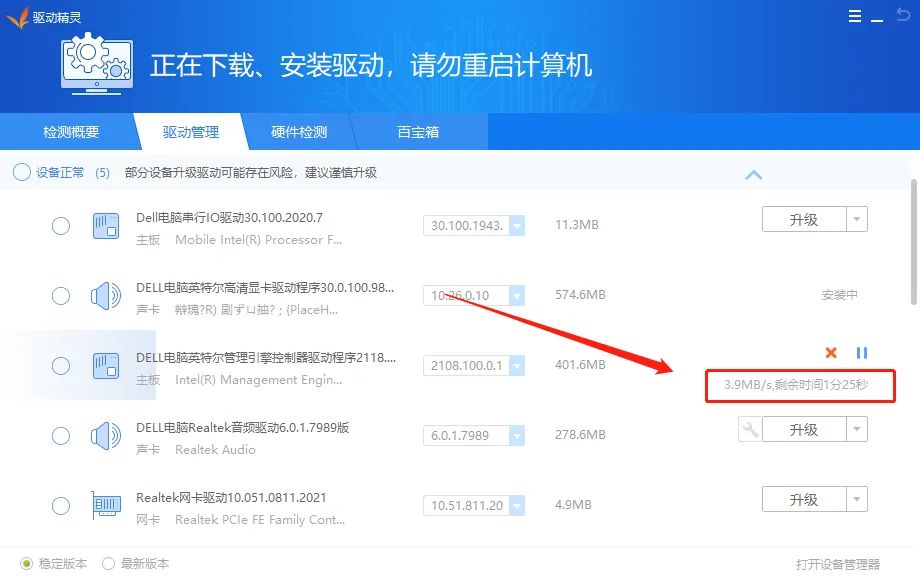Click size value 278.6MB
Image resolution: width=920 pixels, height=580 pixels.
pos(580,435)
